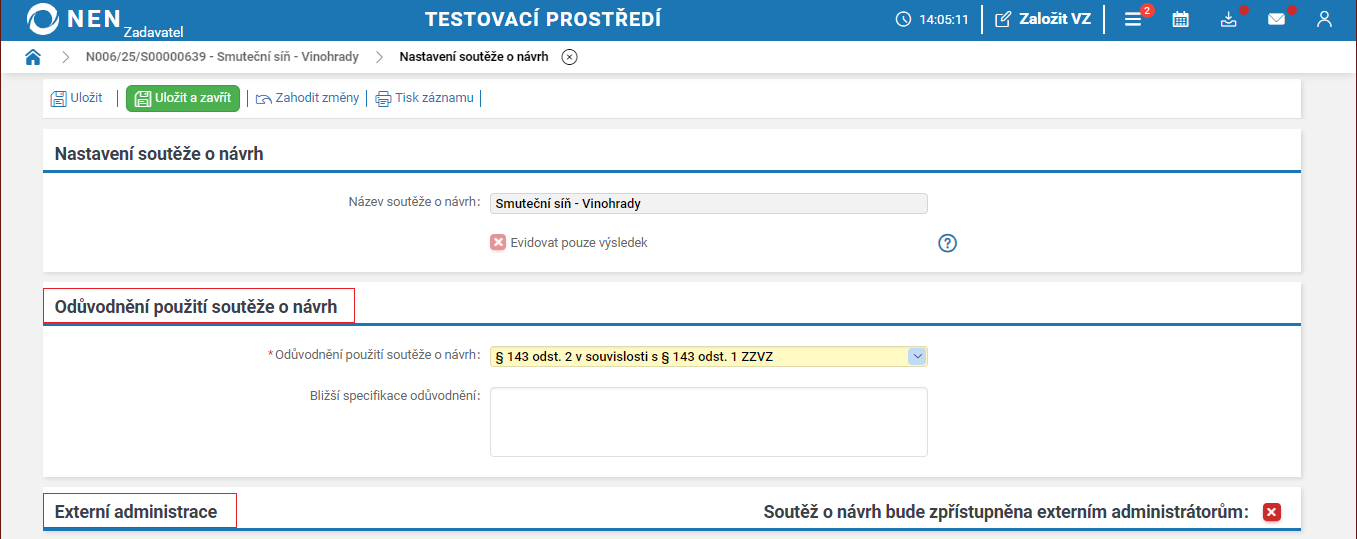Open the calendar icon in header
The image size is (1357, 539).
pyautogui.click(x=1180, y=19)
